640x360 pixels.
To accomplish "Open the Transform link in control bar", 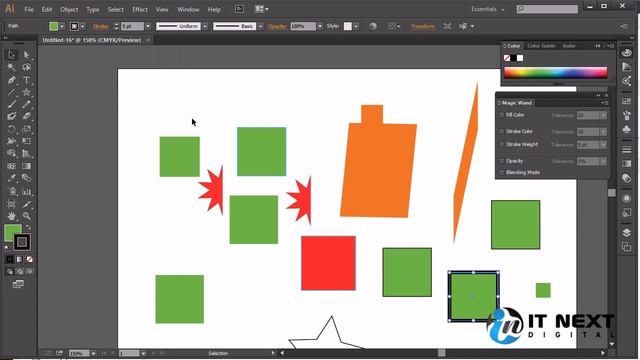I will tap(422, 26).
